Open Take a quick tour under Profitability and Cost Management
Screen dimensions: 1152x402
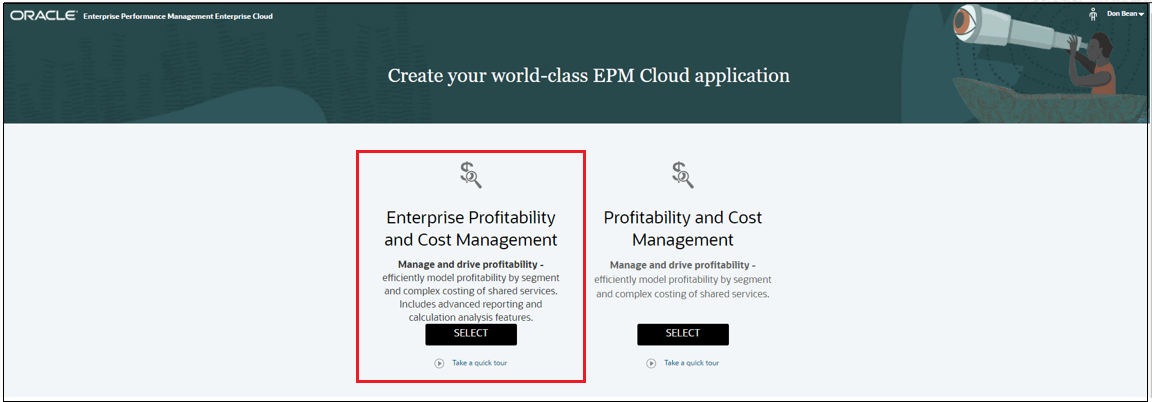(x=691, y=363)
